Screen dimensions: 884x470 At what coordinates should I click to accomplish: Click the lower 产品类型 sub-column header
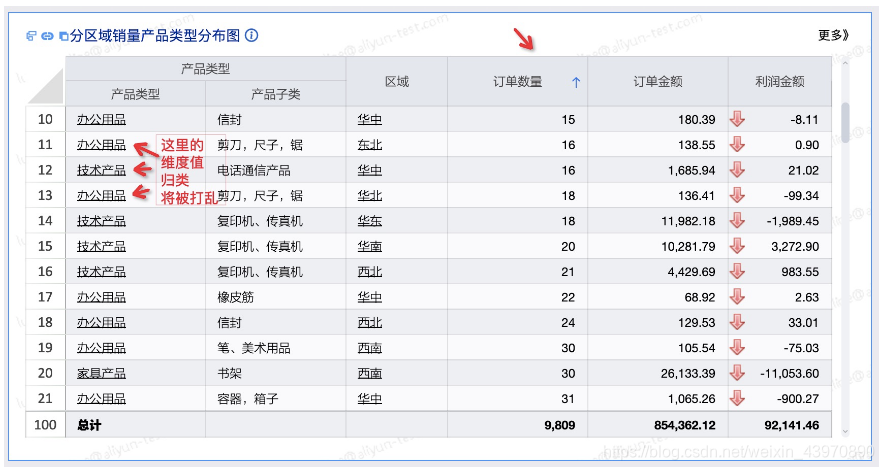click(135, 94)
